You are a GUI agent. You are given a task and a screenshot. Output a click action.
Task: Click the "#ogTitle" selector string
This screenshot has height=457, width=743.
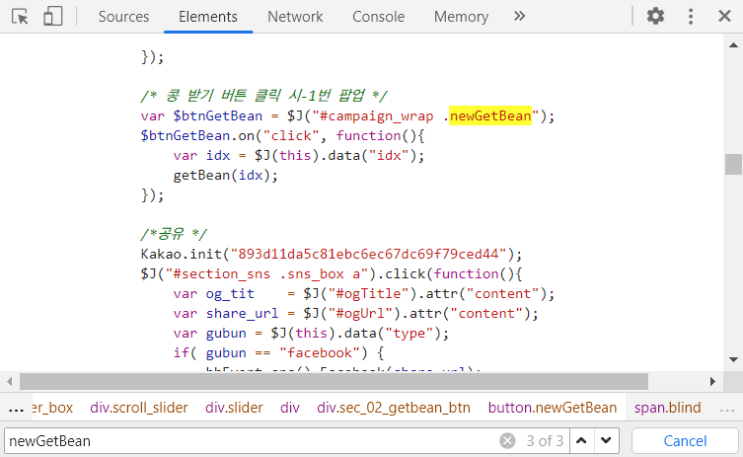tap(368, 293)
